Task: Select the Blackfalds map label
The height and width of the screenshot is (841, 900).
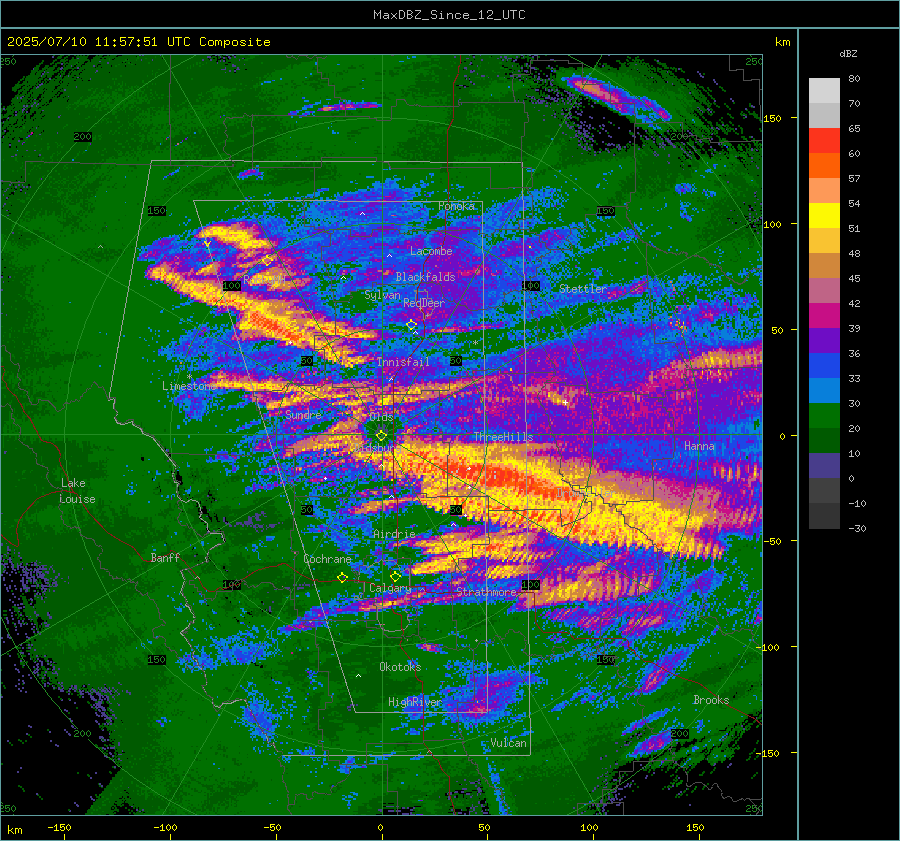Action: [x=425, y=277]
